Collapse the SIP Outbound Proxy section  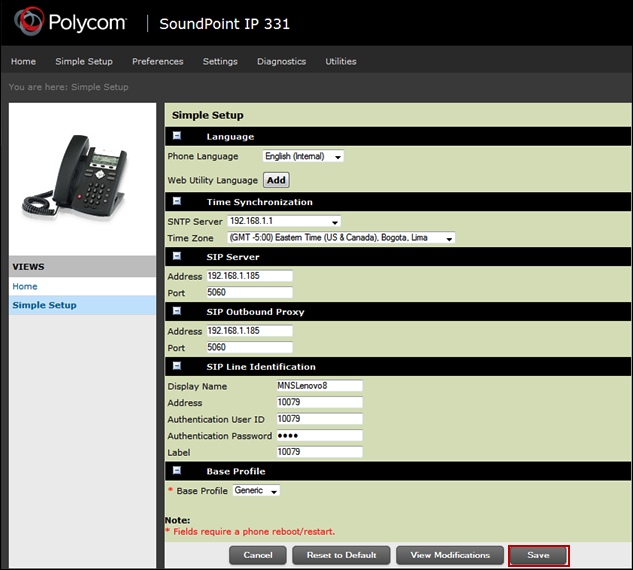click(x=177, y=312)
